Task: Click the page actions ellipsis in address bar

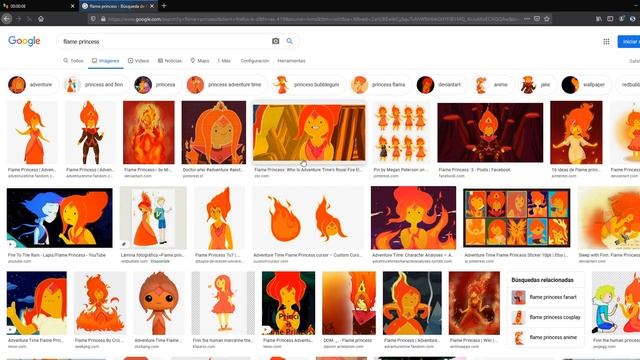Action: (x=527, y=19)
